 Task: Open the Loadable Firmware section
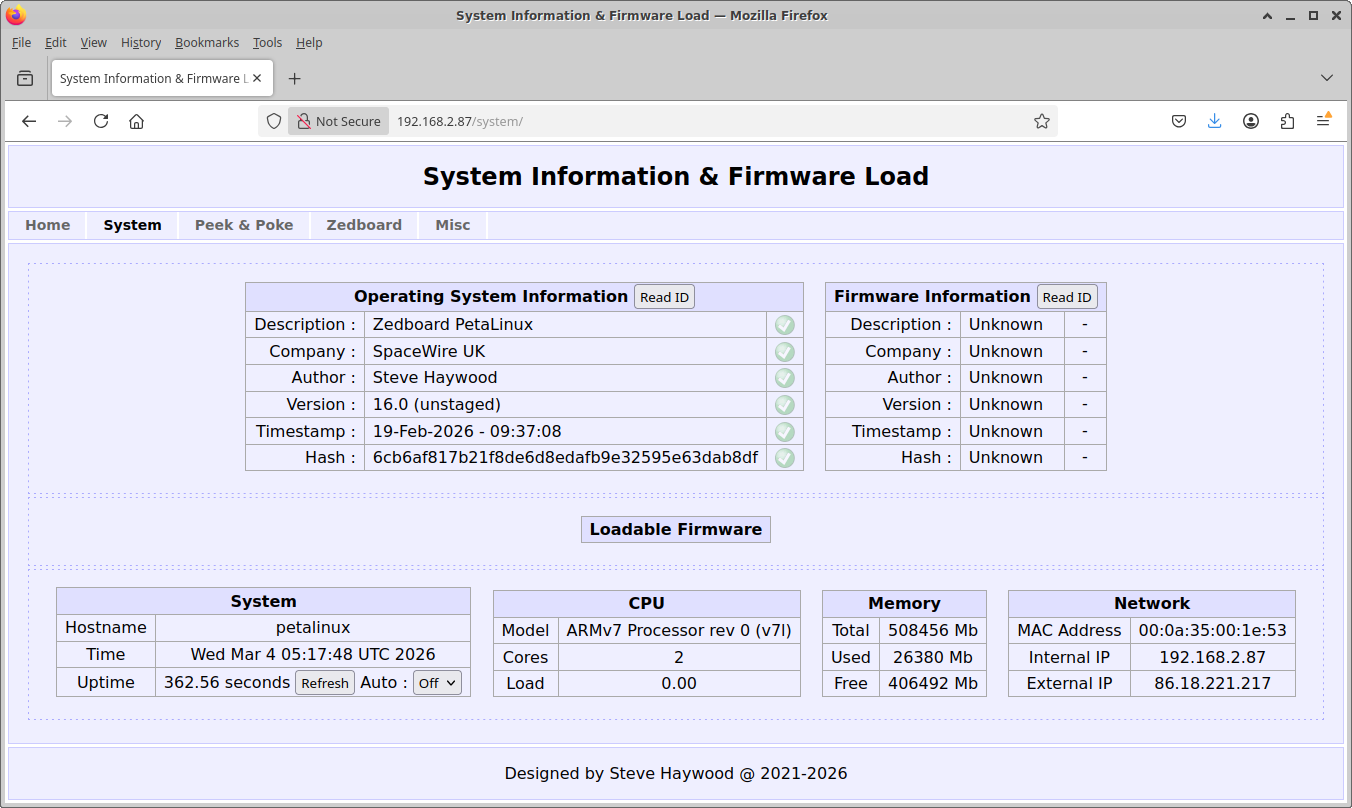[x=675, y=530]
